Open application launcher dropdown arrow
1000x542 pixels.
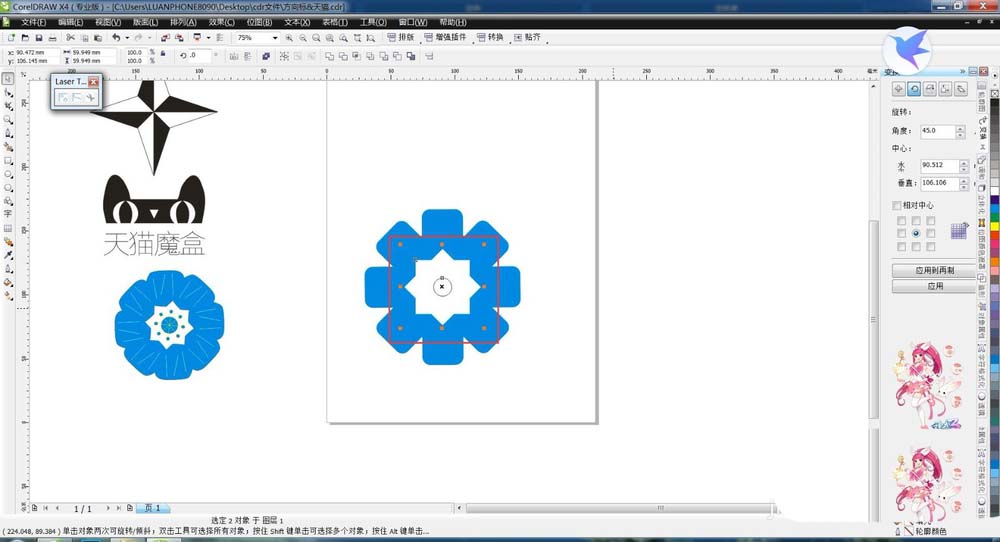[208, 38]
